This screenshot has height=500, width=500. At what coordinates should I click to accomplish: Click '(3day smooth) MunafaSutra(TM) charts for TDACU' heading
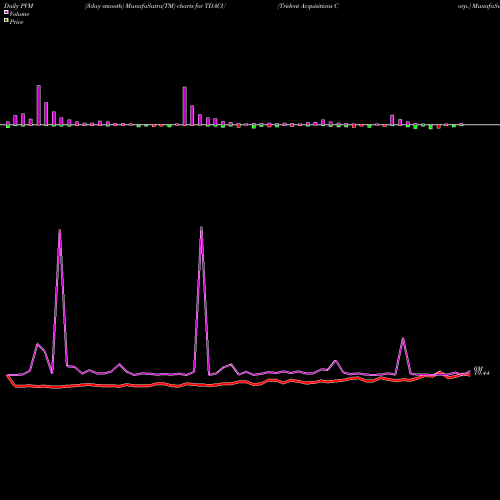[x=155, y=6]
